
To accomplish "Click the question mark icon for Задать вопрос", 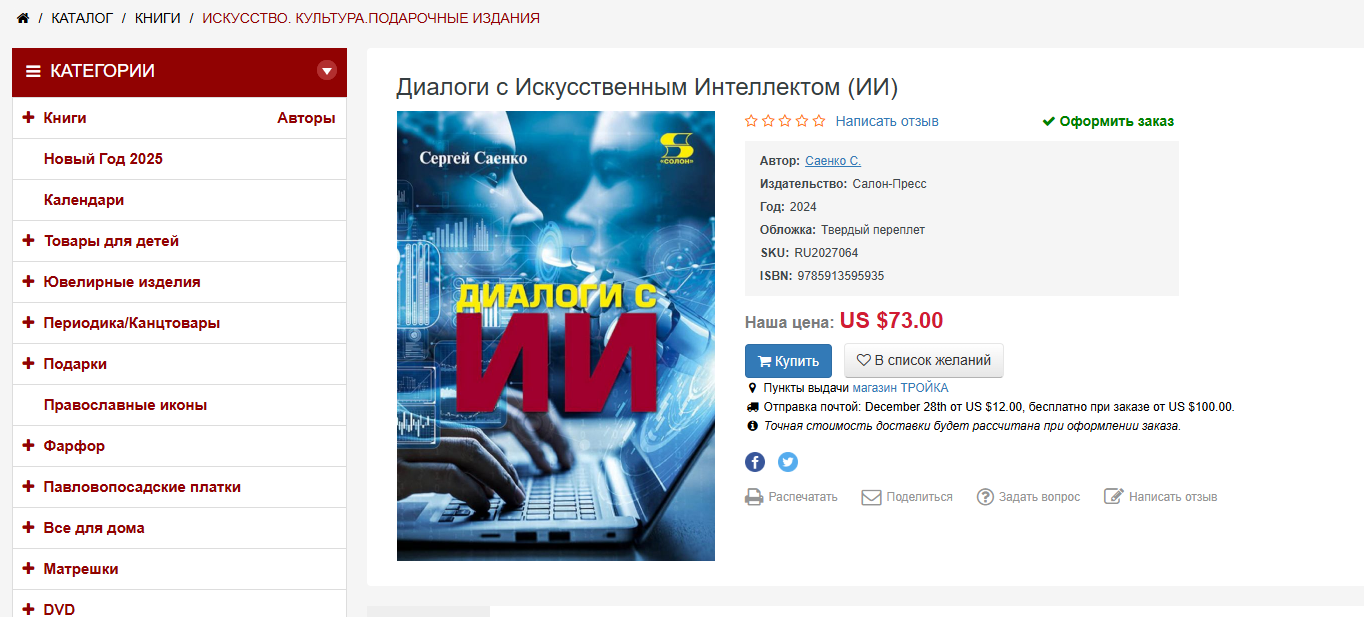I will (985, 497).
